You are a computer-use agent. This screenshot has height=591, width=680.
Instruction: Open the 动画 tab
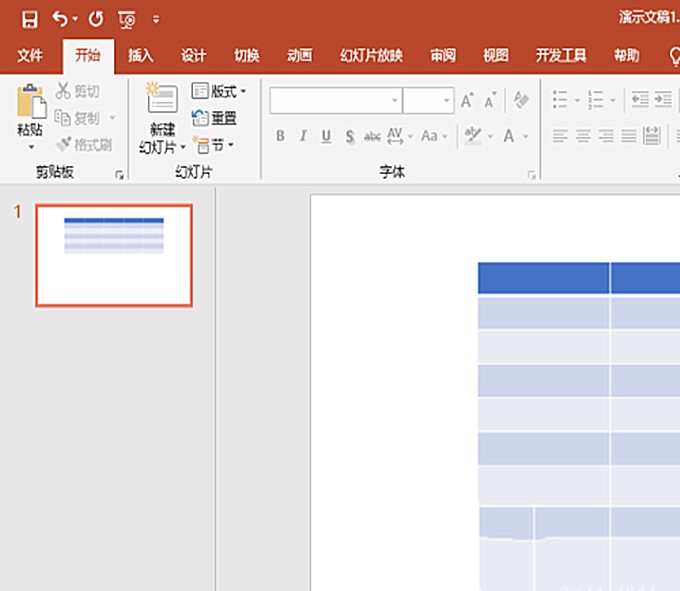[x=300, y=56]
